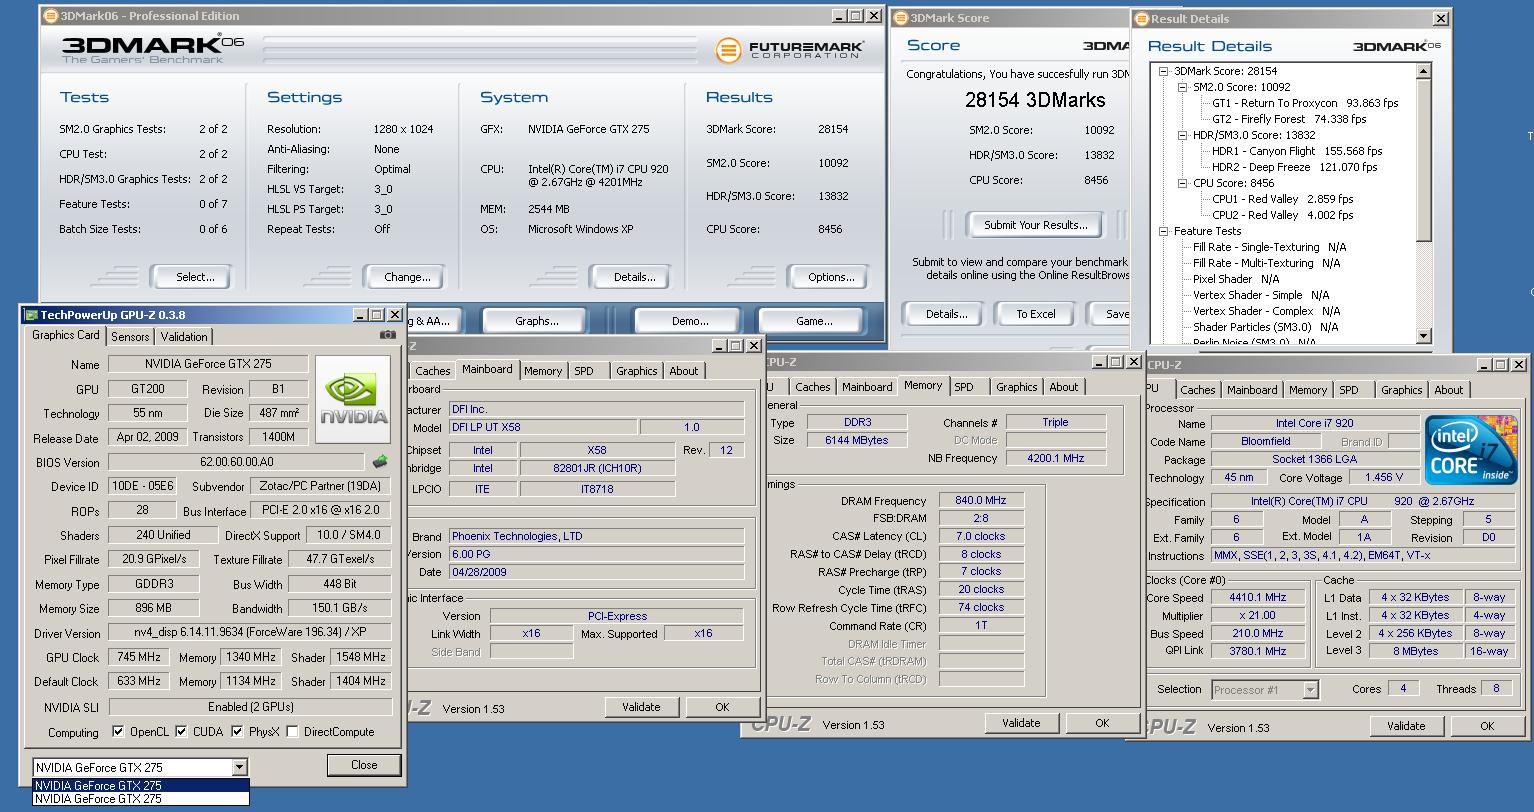Click the 3DMark Score window title icon
This screenshot has height=812, width=1534.
[x=899, y=18]
